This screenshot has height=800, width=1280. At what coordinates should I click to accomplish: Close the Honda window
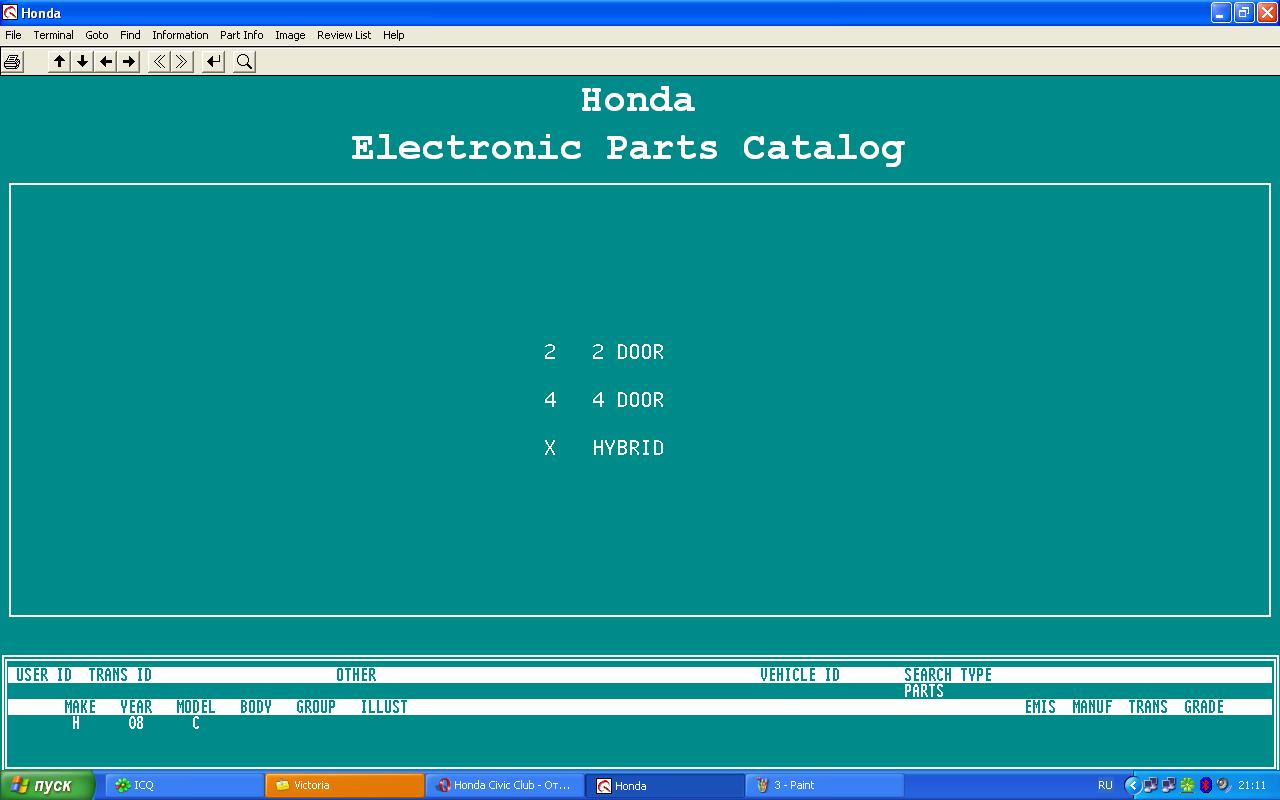1267,12
